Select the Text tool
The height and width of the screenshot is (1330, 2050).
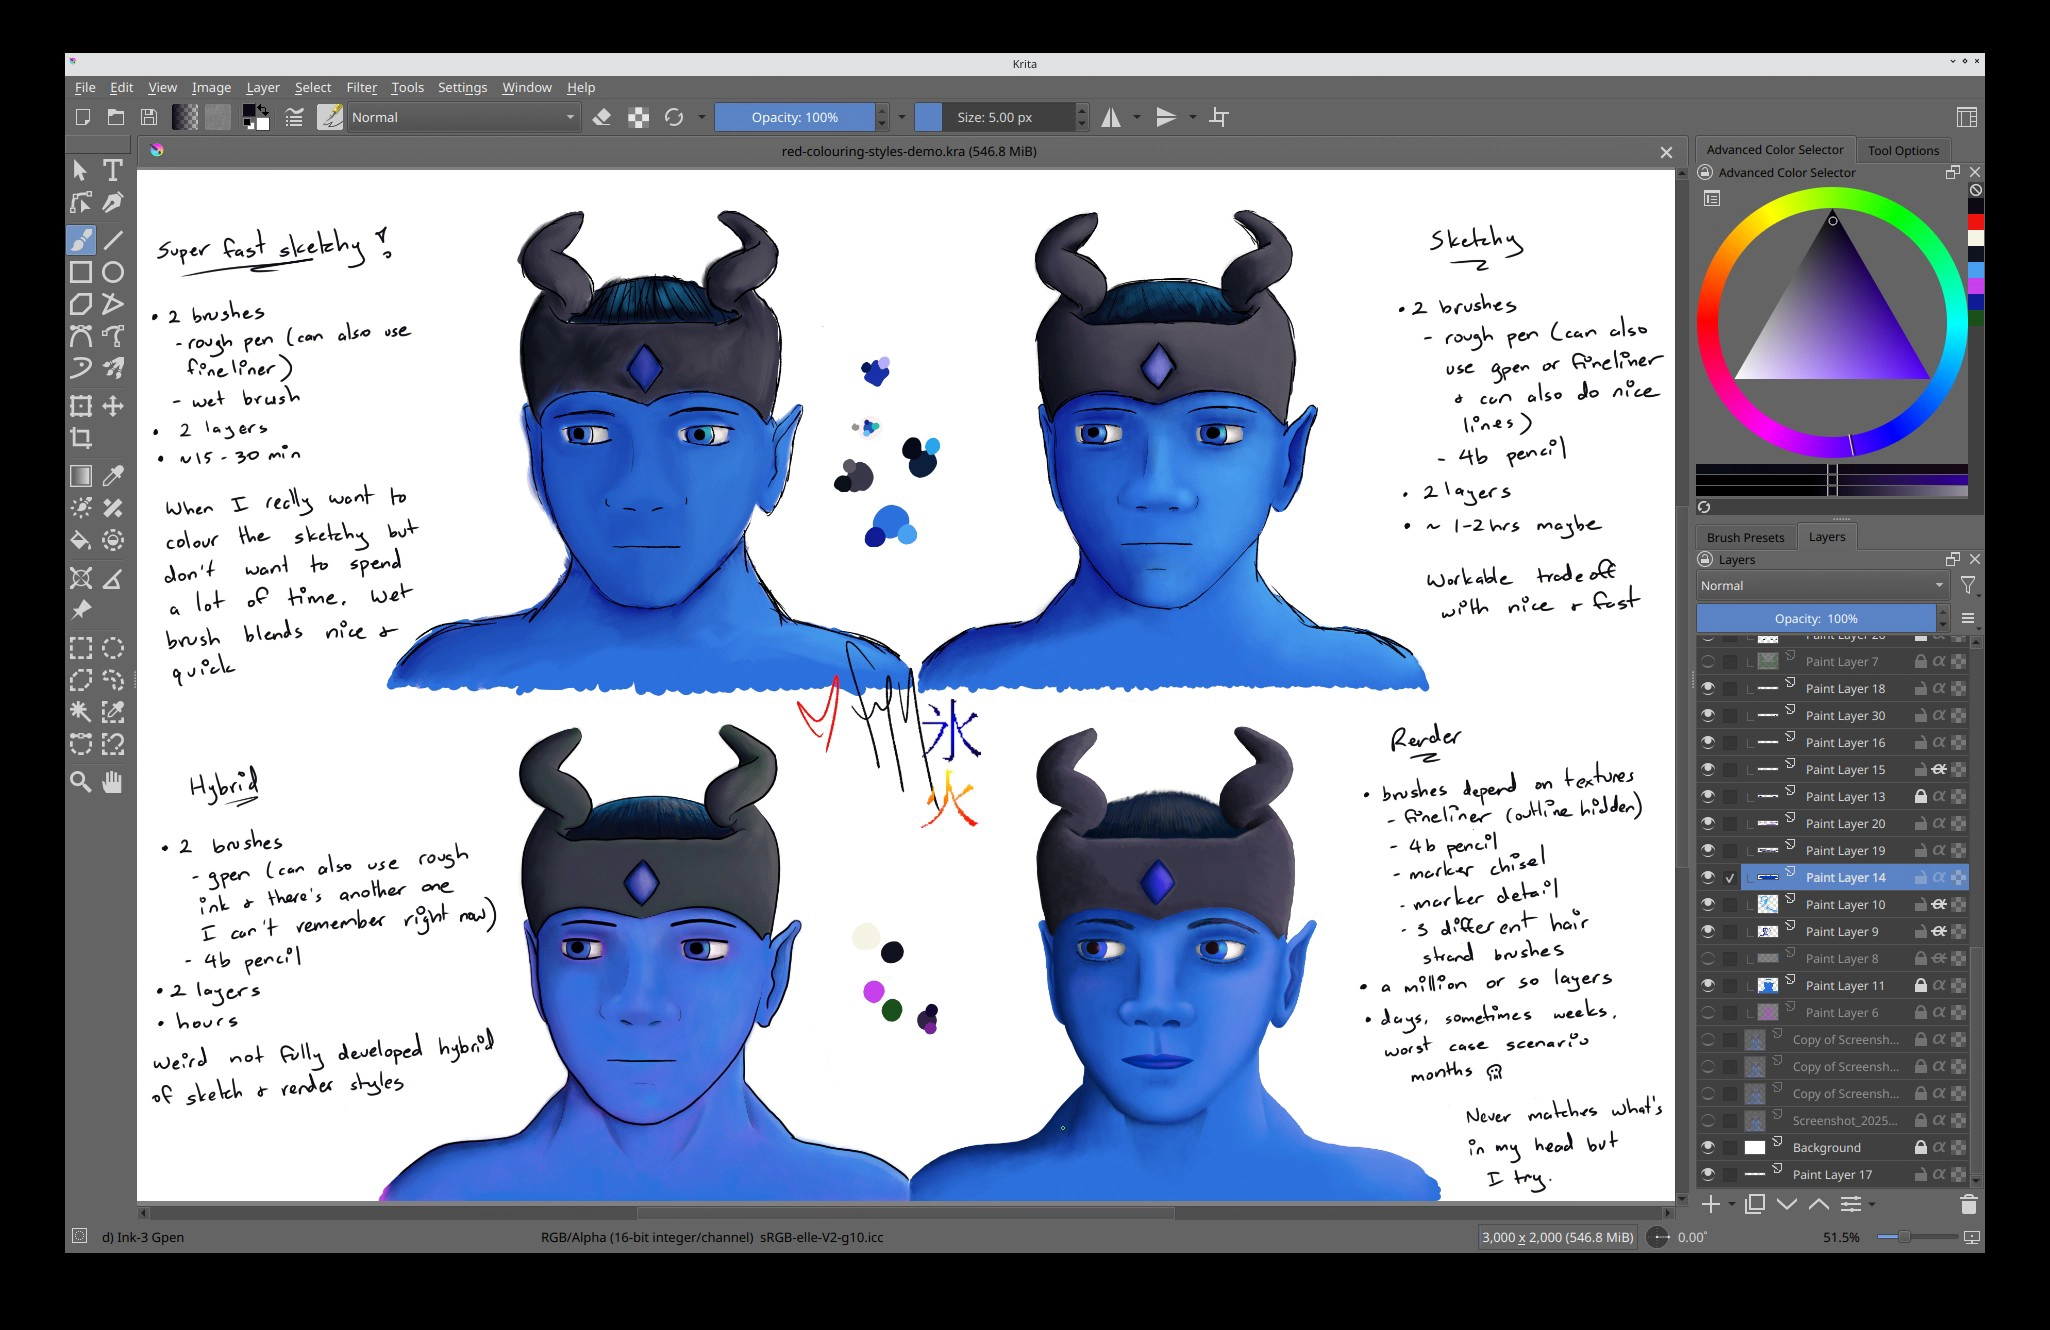click(113, 171)
